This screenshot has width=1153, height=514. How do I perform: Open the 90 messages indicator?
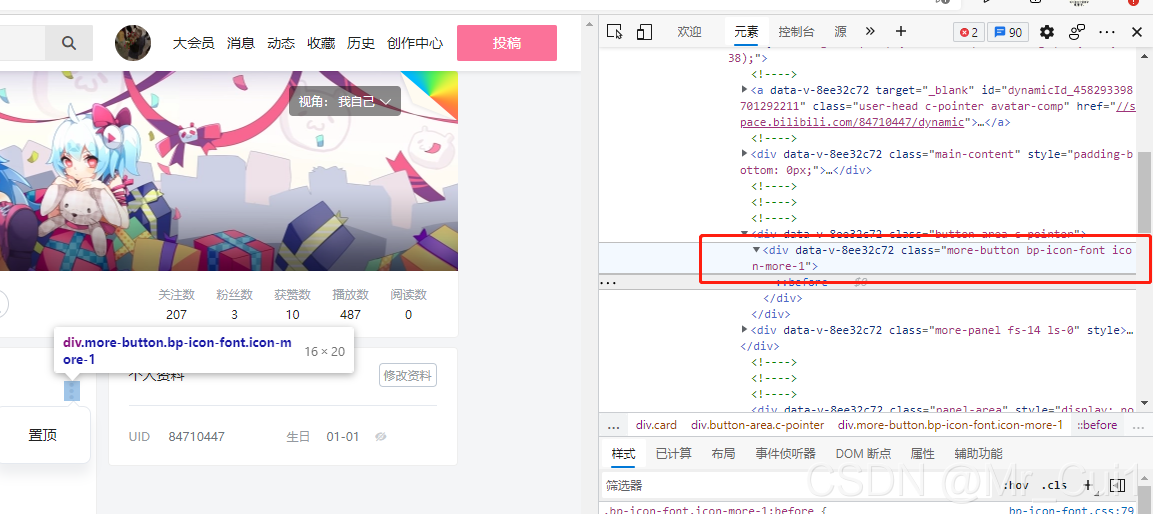click(x=1008, y=32)
